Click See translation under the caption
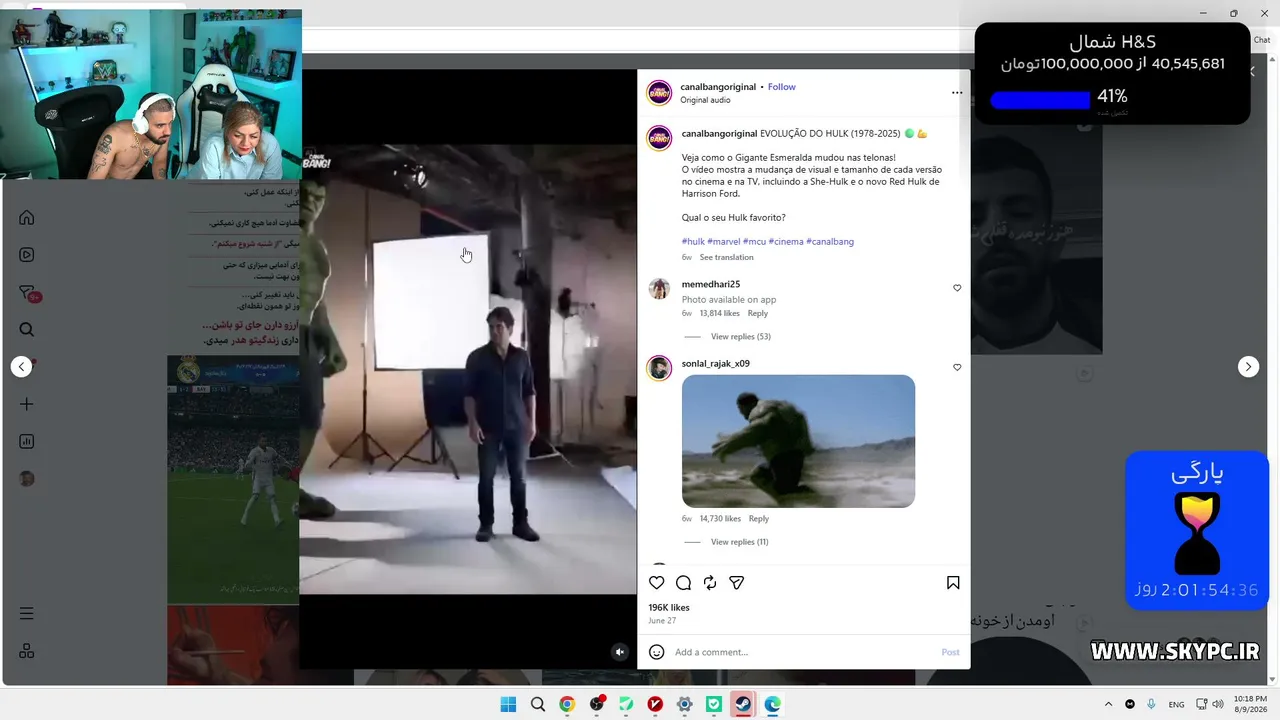The height and width of the screenshot is (720, 1280). (726, 257)
